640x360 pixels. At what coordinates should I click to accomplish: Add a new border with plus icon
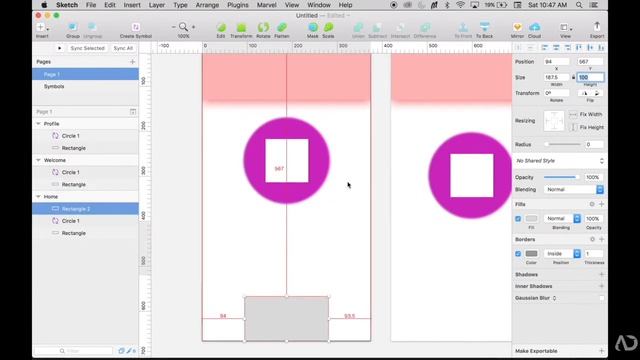click(601, 239)
